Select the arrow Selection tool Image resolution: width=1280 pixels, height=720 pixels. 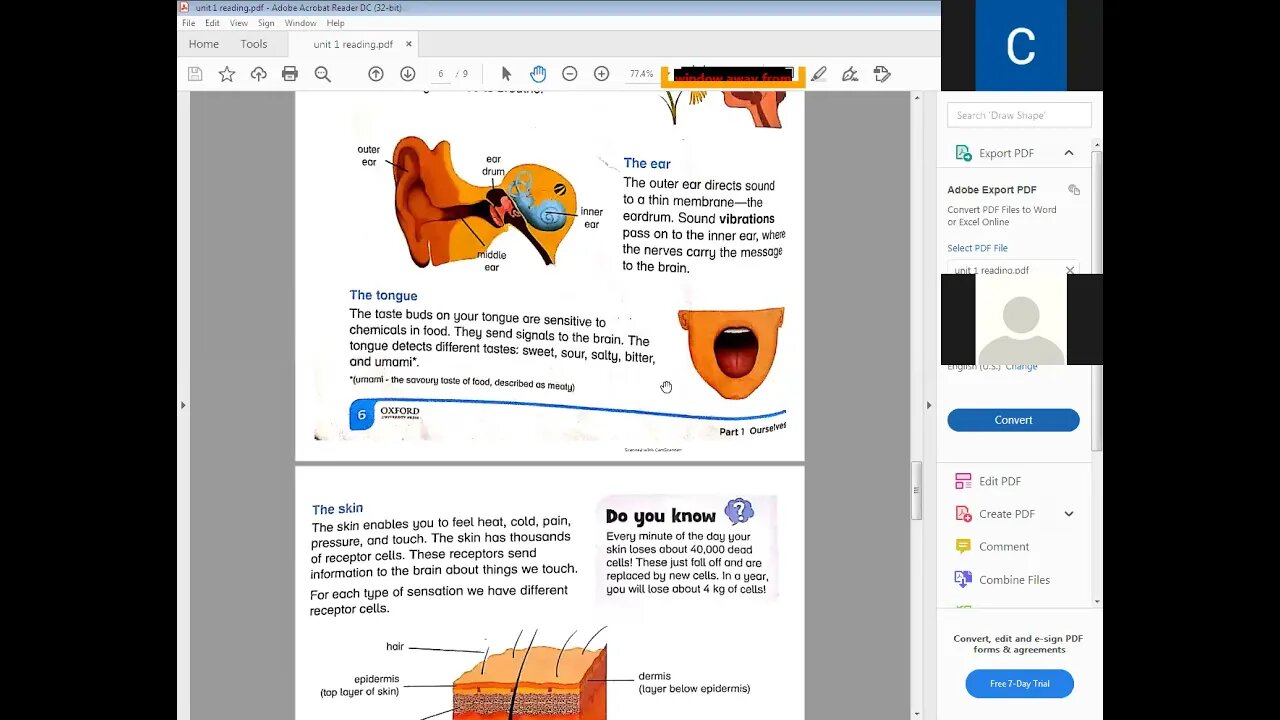pos(506,74)
